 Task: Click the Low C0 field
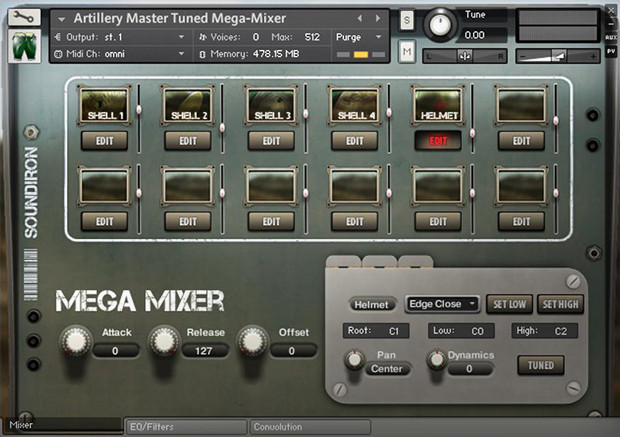(x=461, y=331)
